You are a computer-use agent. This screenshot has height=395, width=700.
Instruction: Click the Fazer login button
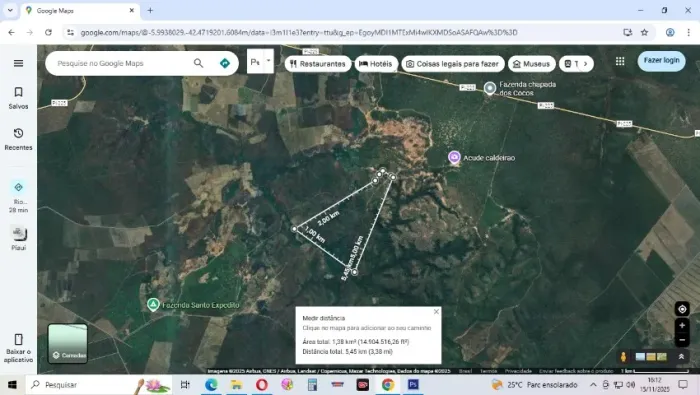[x=662, y=61]
